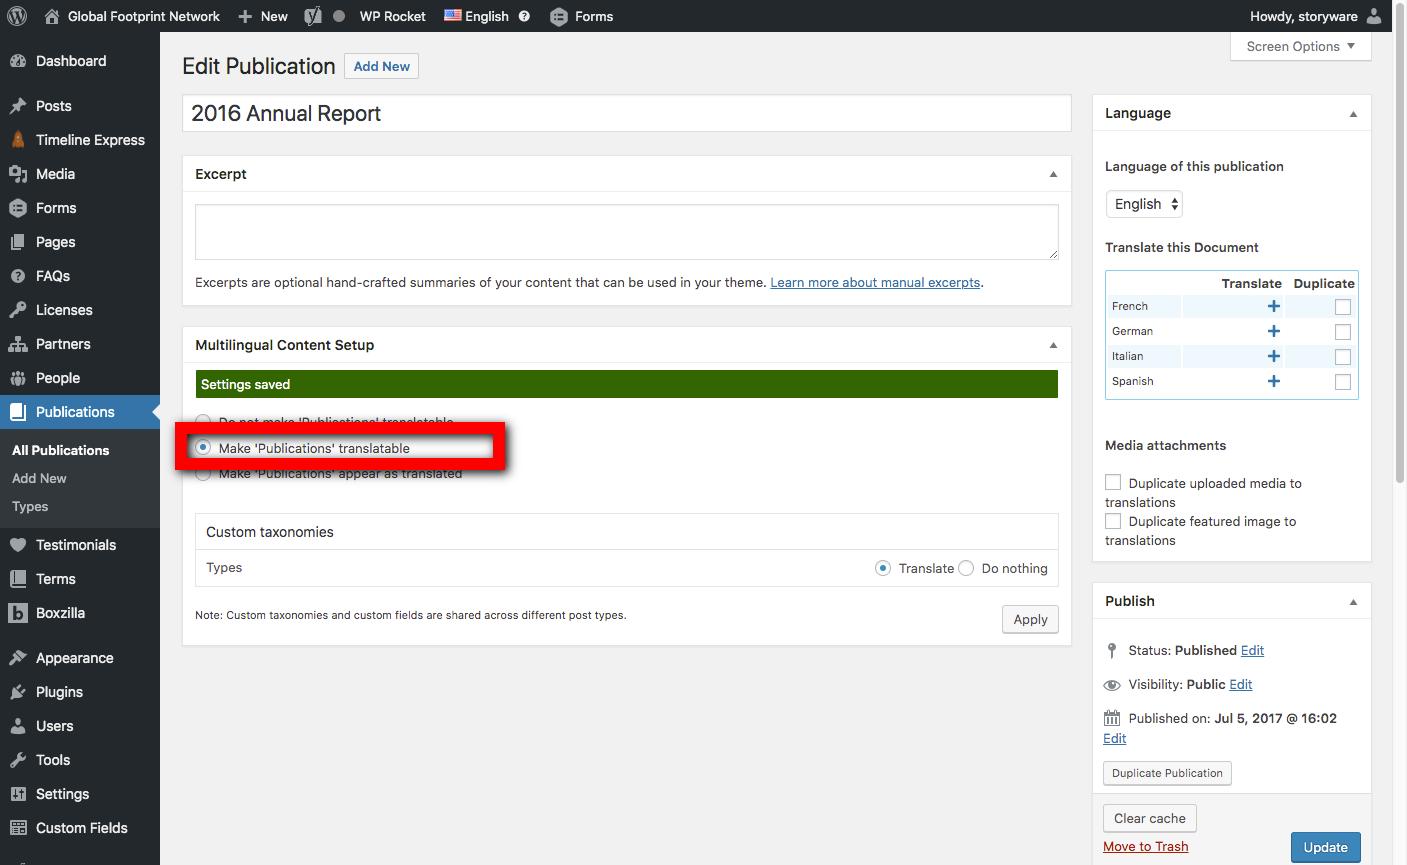Click the home icon beside Global Footprint Network
This screenshot has height=865, width=1407.
[52, 16]
